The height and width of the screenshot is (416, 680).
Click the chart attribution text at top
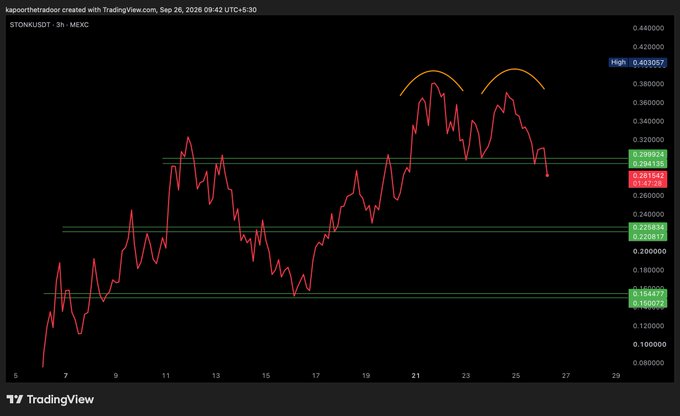131,10
